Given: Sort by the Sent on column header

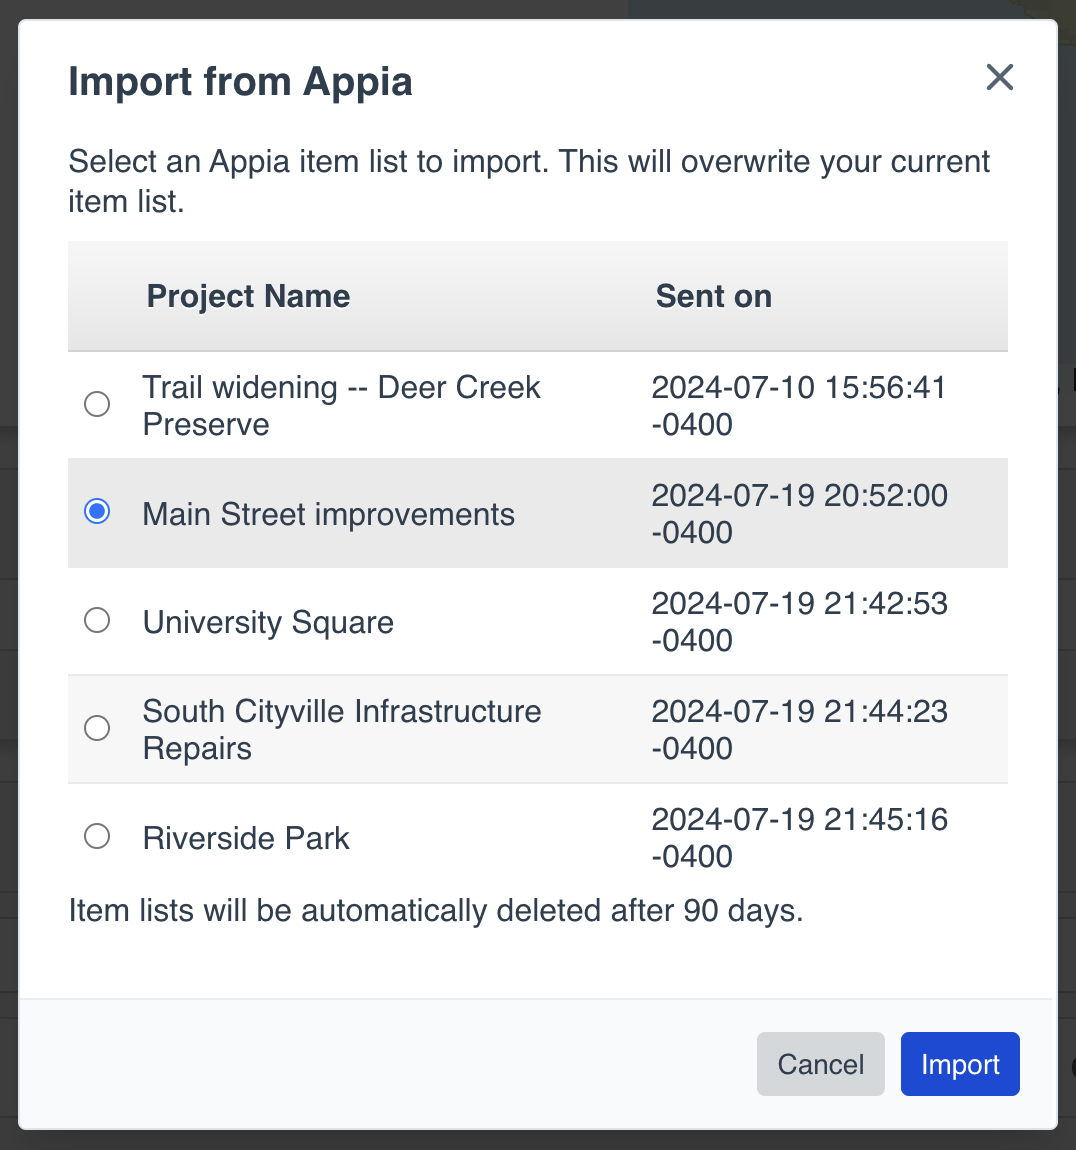Looking at the screenshot, I should coord(713,296).
